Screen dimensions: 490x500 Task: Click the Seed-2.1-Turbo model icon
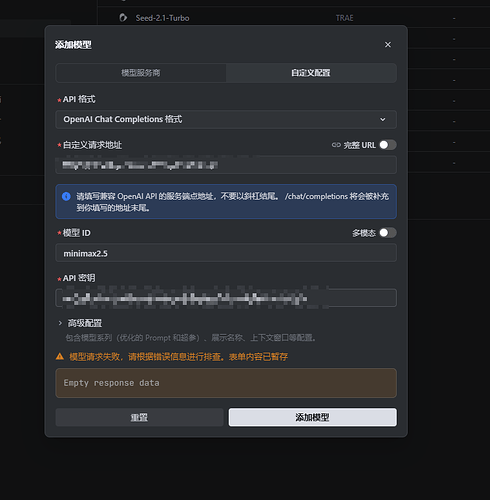(x=123, y=18)
